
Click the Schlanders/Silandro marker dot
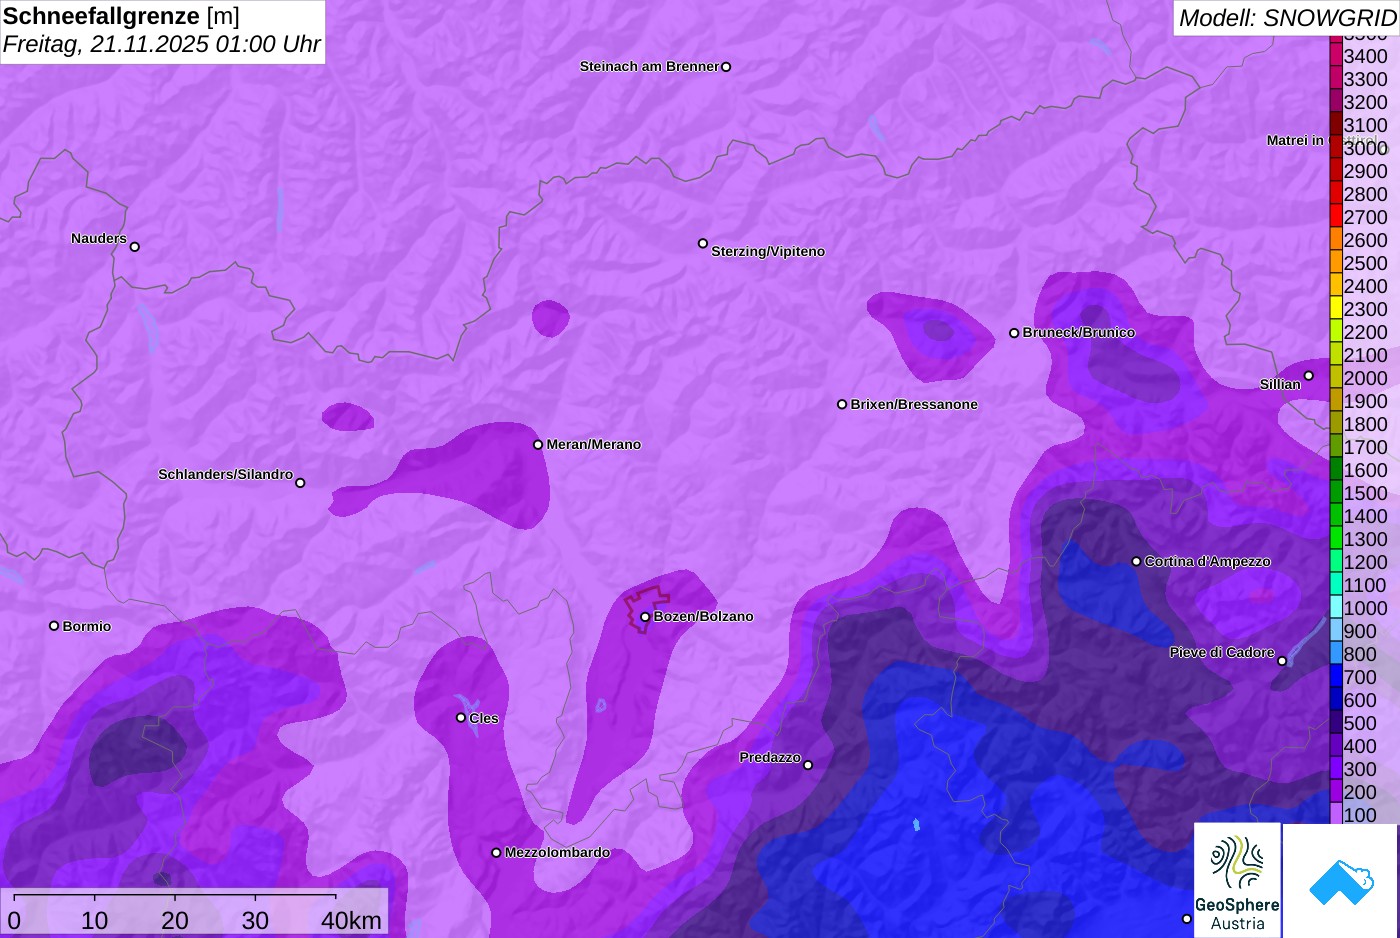(300, 483)
